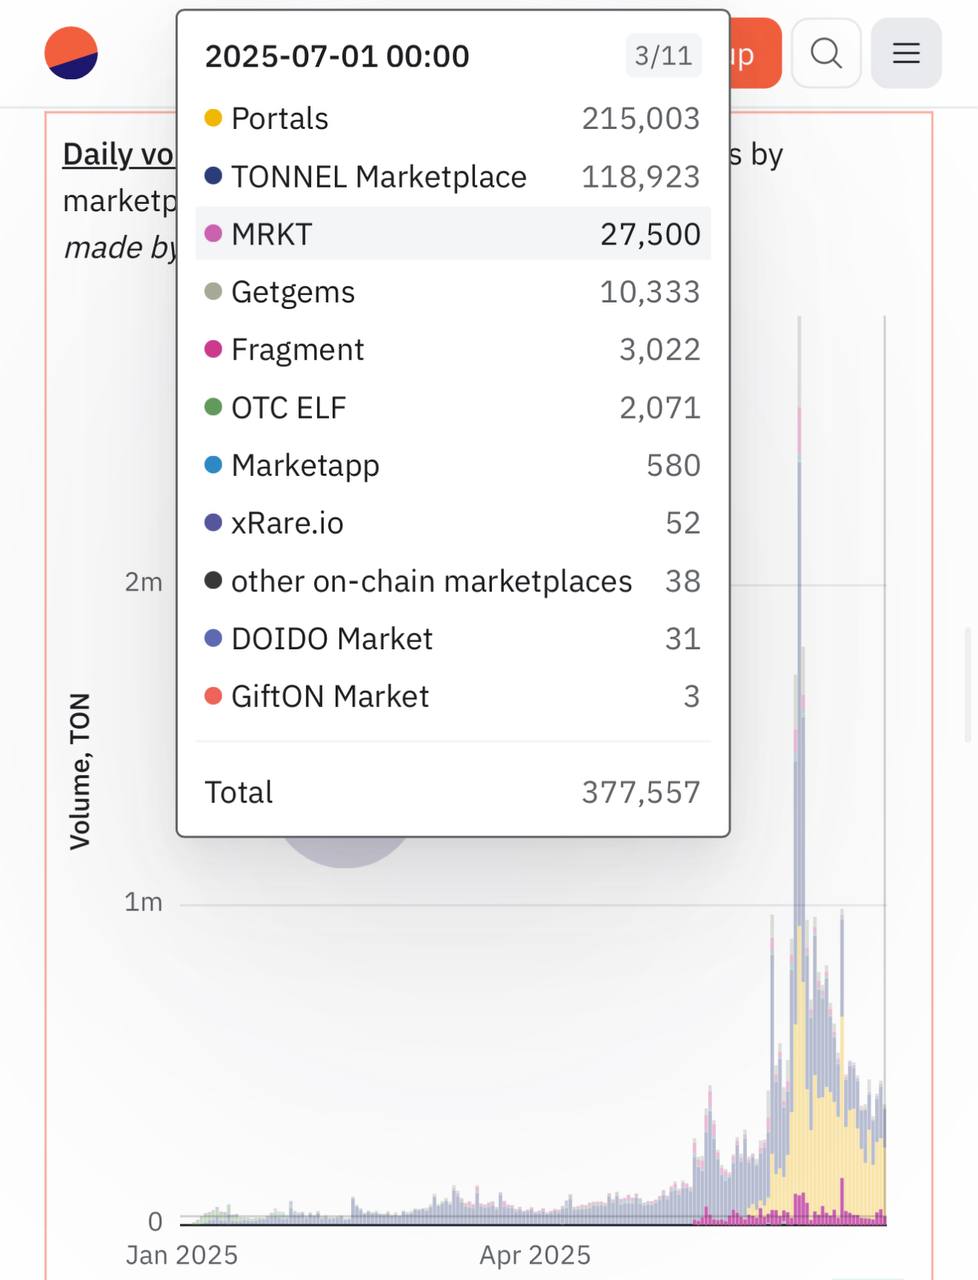Image resolution: width=978 pixels, height=1280 pixels.
Task: Click the underlined Daily vo heading
Action: [119, 154]
